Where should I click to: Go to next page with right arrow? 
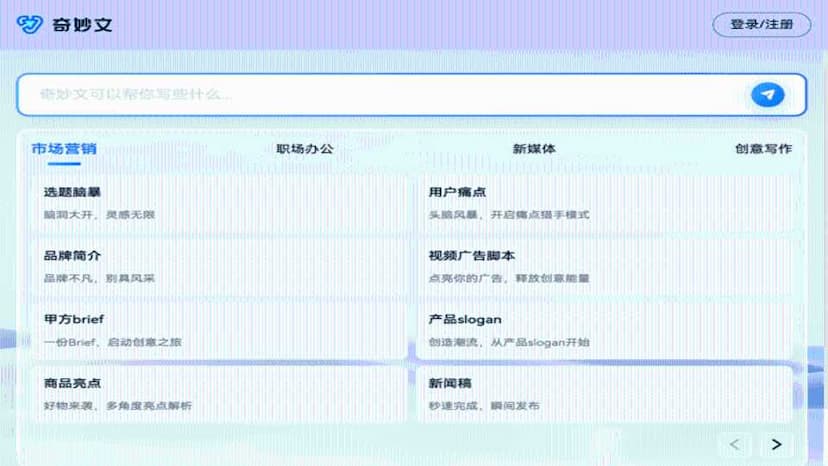tap(776, 444)
